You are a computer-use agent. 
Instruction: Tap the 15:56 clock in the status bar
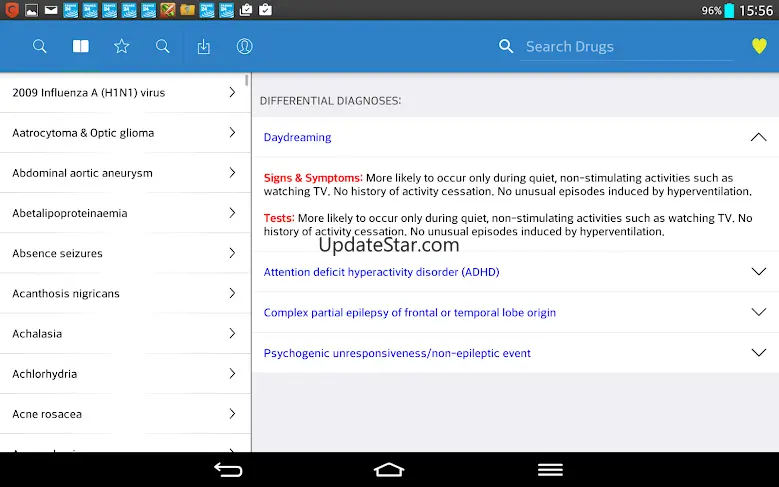coord(756,10)
